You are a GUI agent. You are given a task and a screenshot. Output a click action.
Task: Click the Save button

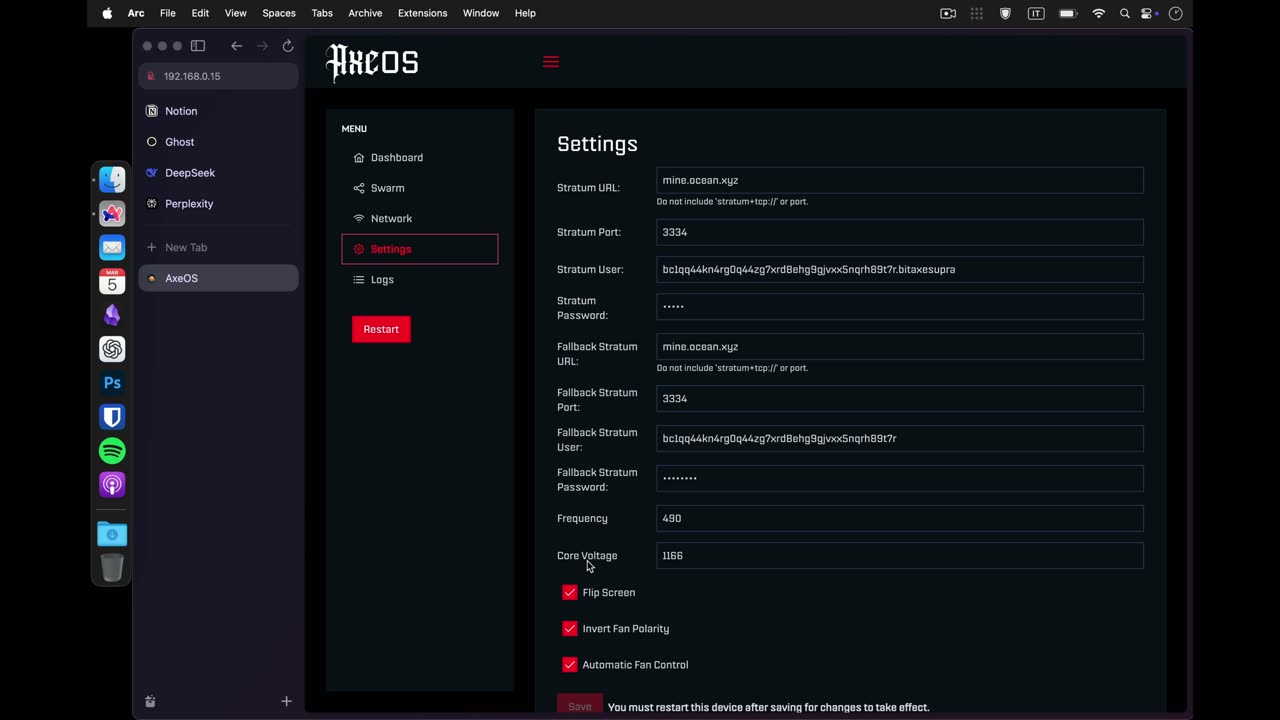pyautogui.click(x=580, y=704)
